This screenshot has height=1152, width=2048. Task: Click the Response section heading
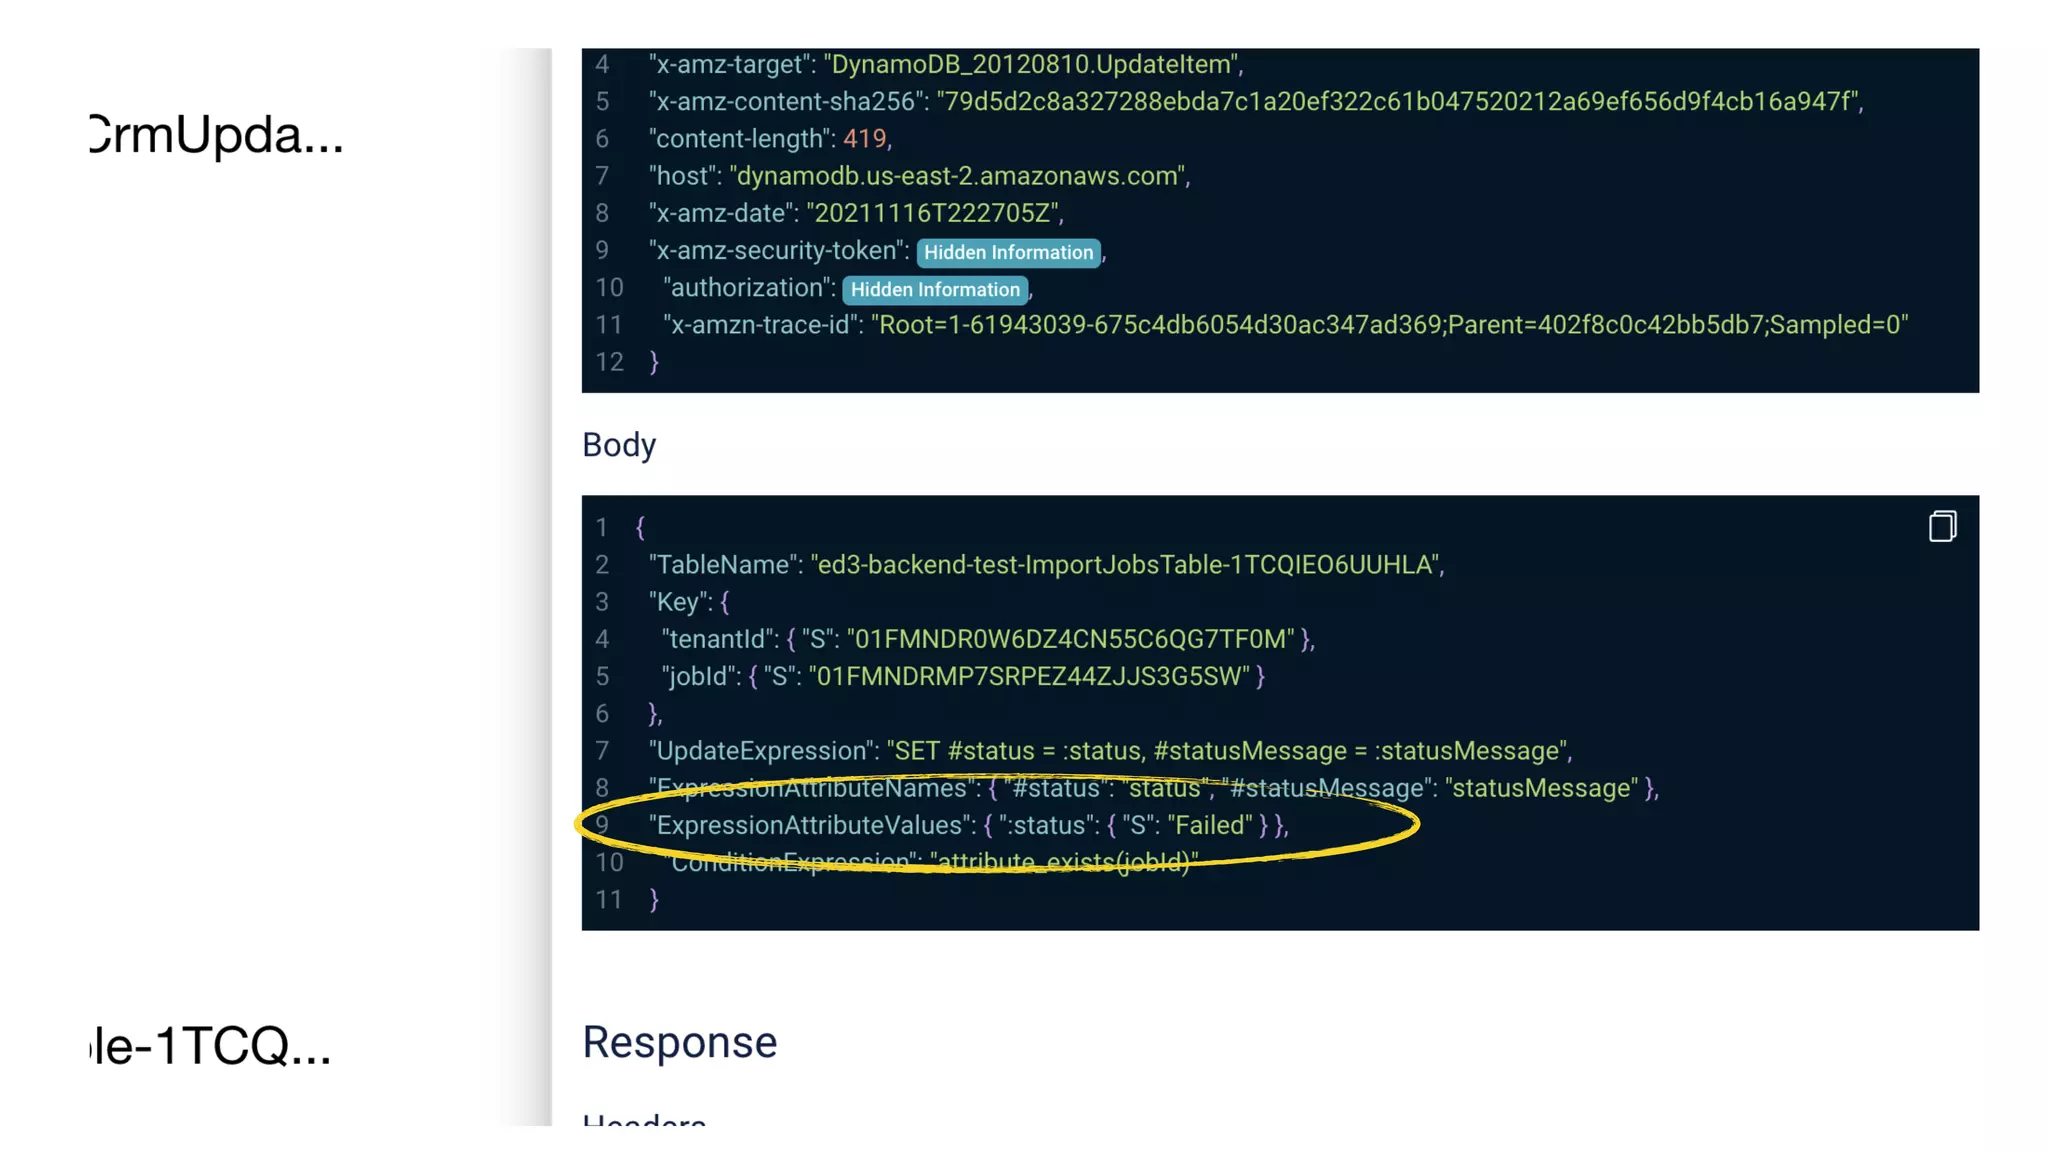[680, 1042]
